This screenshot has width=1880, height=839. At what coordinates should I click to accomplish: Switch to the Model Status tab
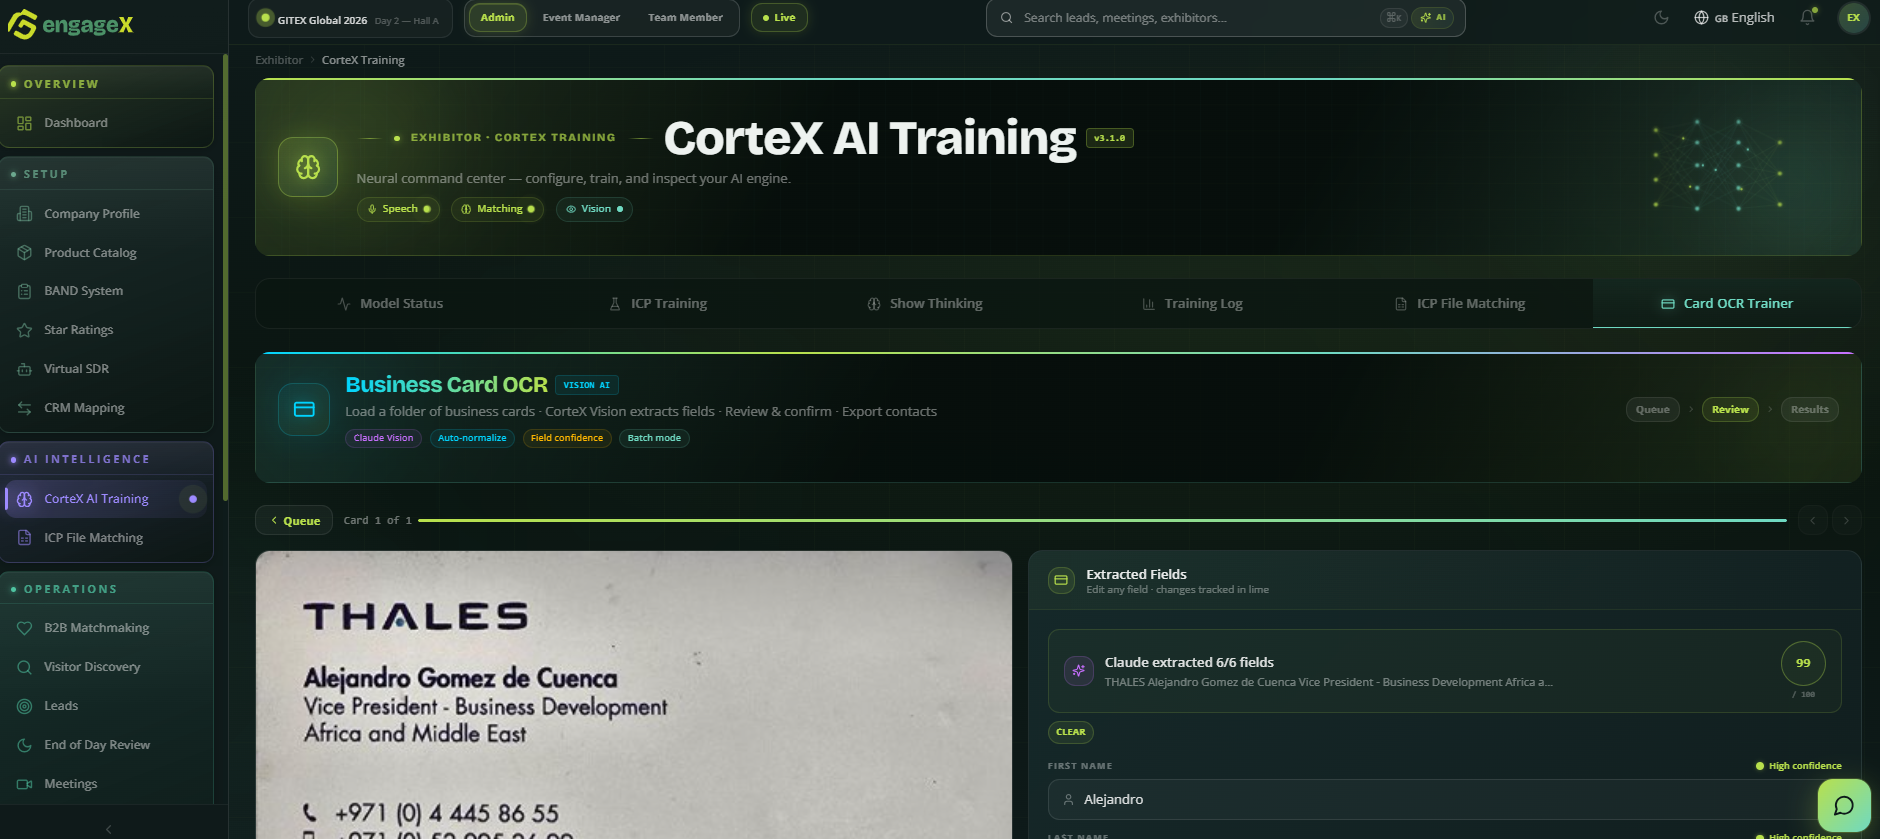click(x=390, y=304)
